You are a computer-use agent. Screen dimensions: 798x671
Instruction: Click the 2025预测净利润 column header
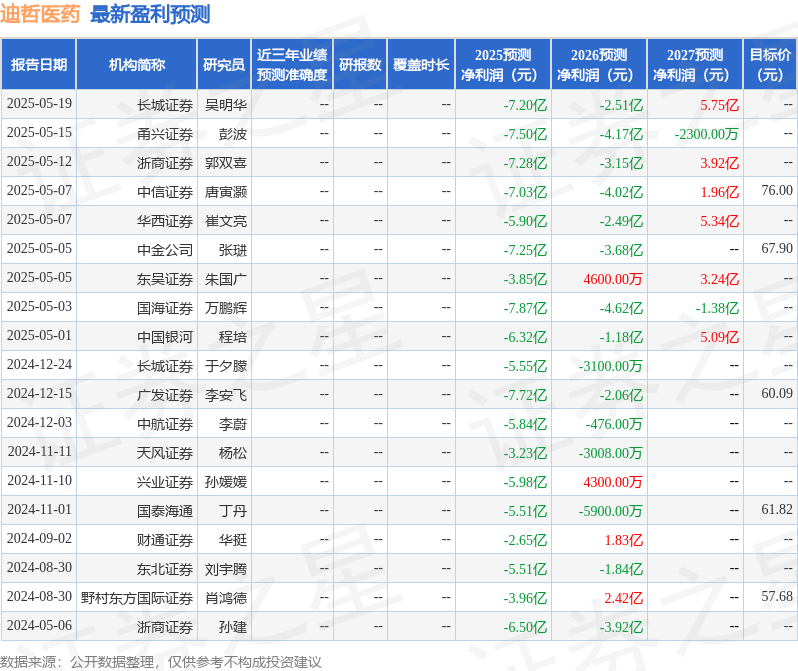pos(503,65)
